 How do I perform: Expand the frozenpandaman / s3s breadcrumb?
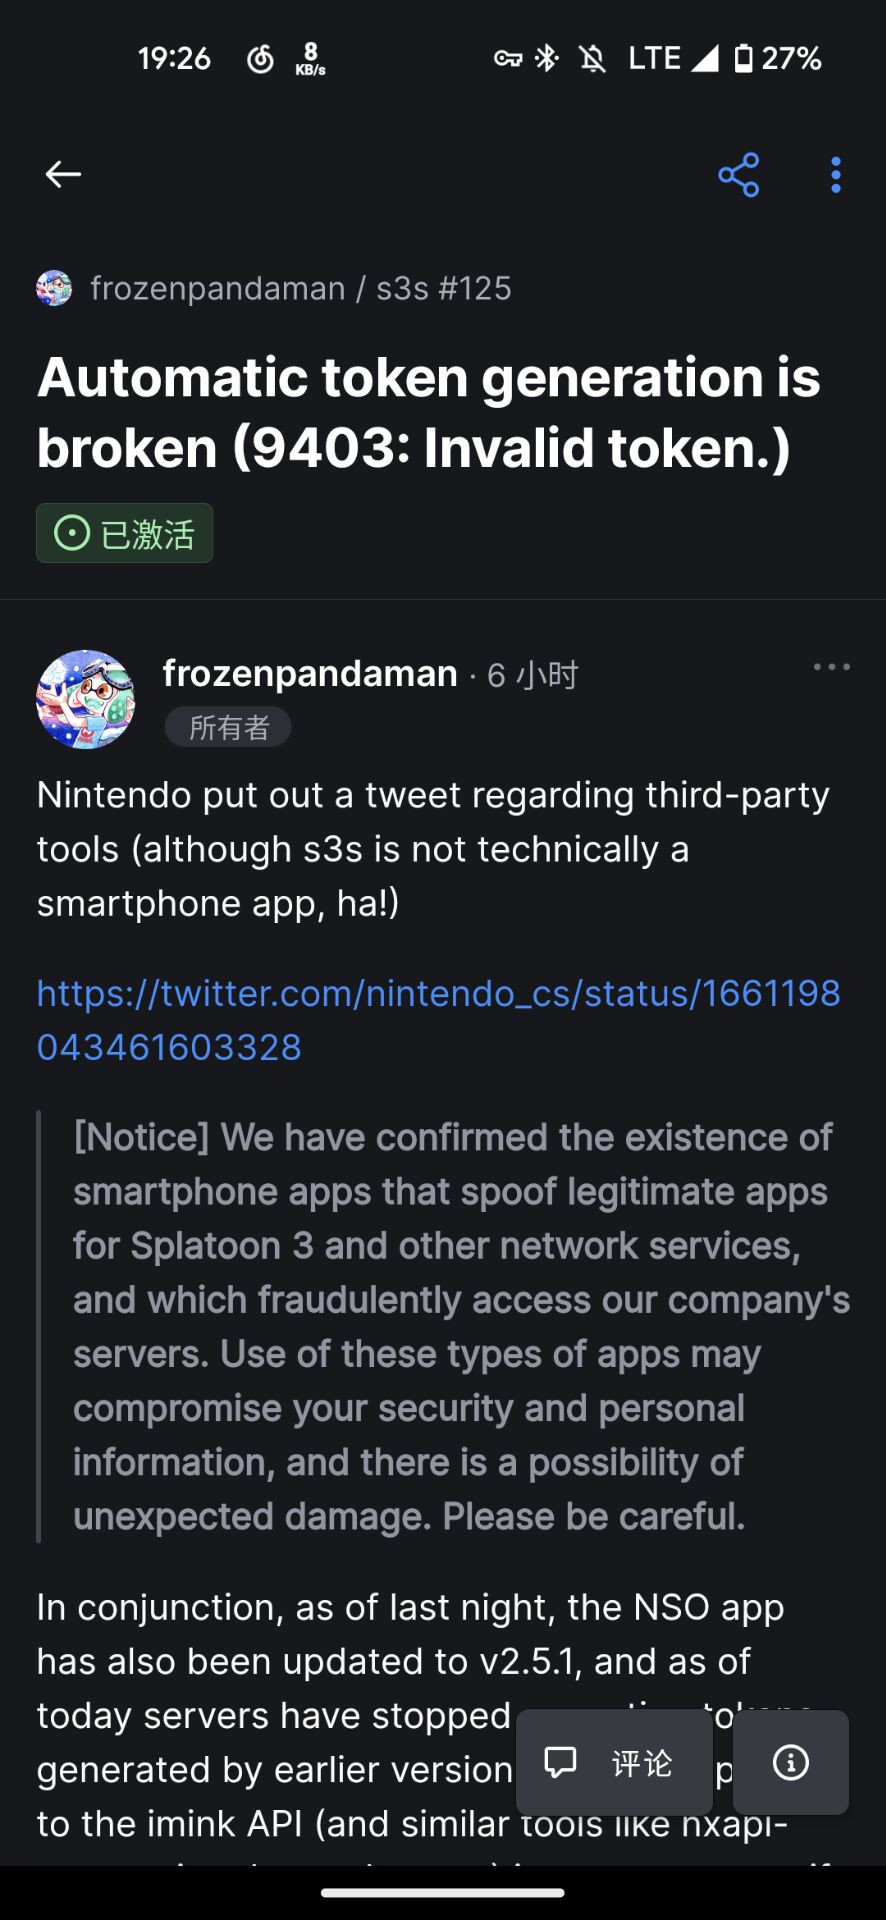click(300, 288)
